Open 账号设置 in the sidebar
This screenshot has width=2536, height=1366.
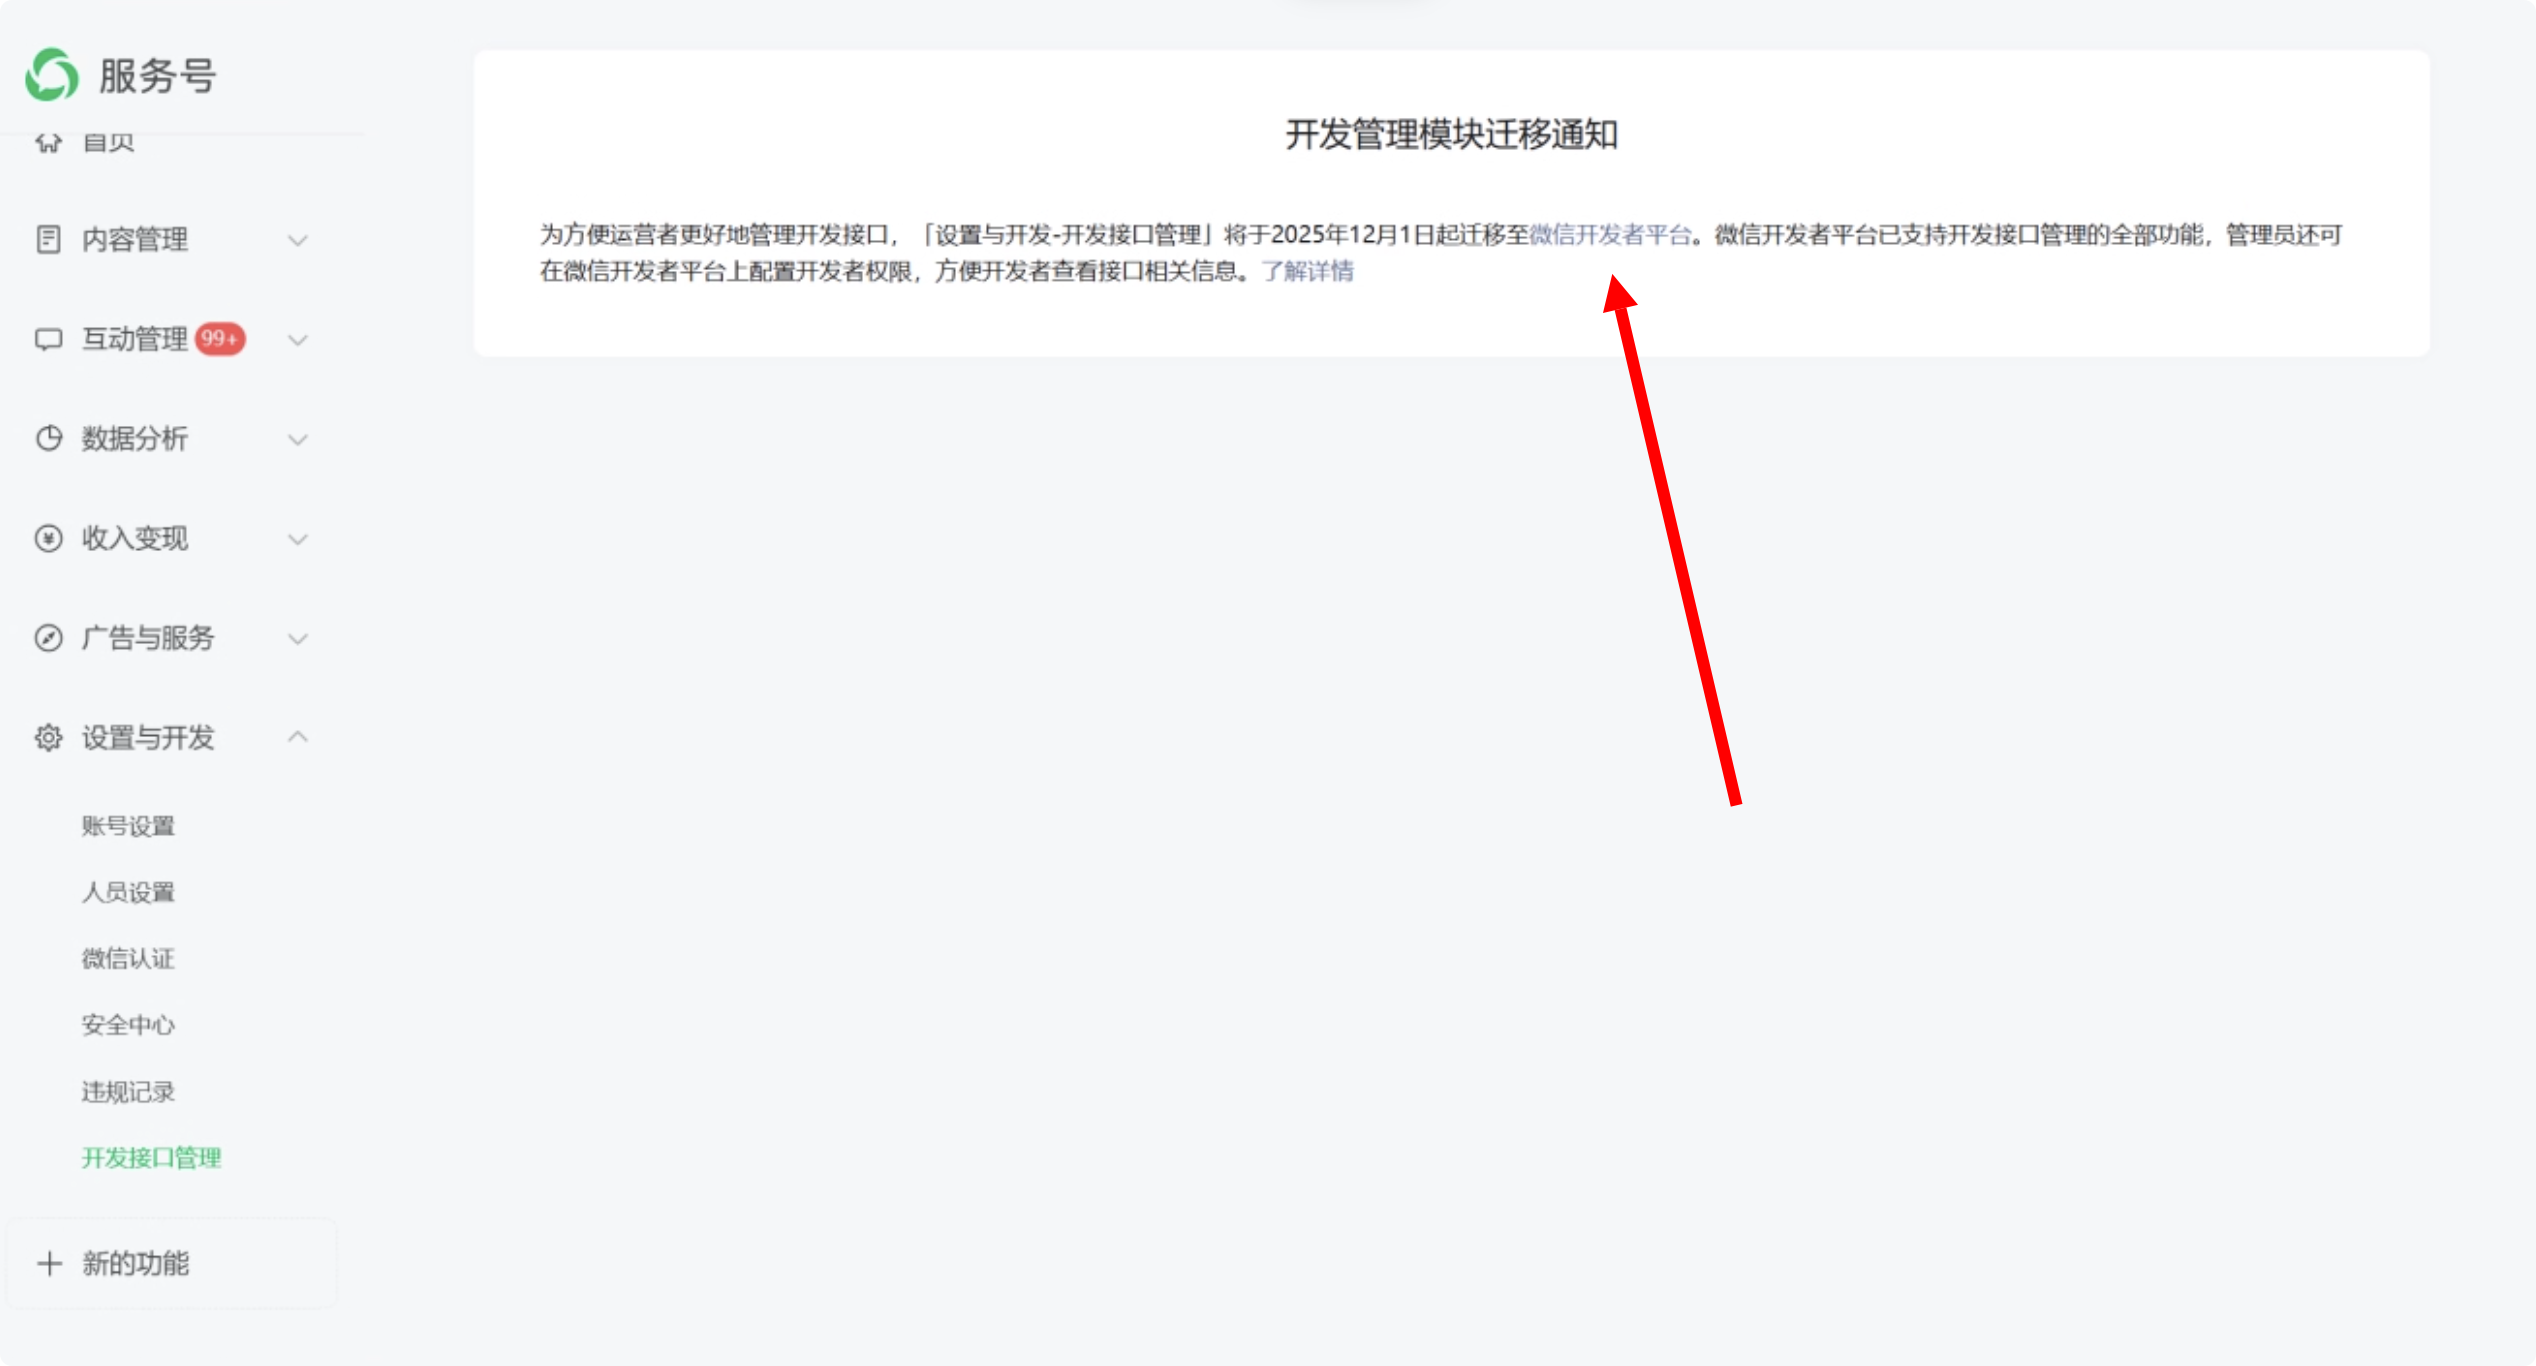pos(128,826)
